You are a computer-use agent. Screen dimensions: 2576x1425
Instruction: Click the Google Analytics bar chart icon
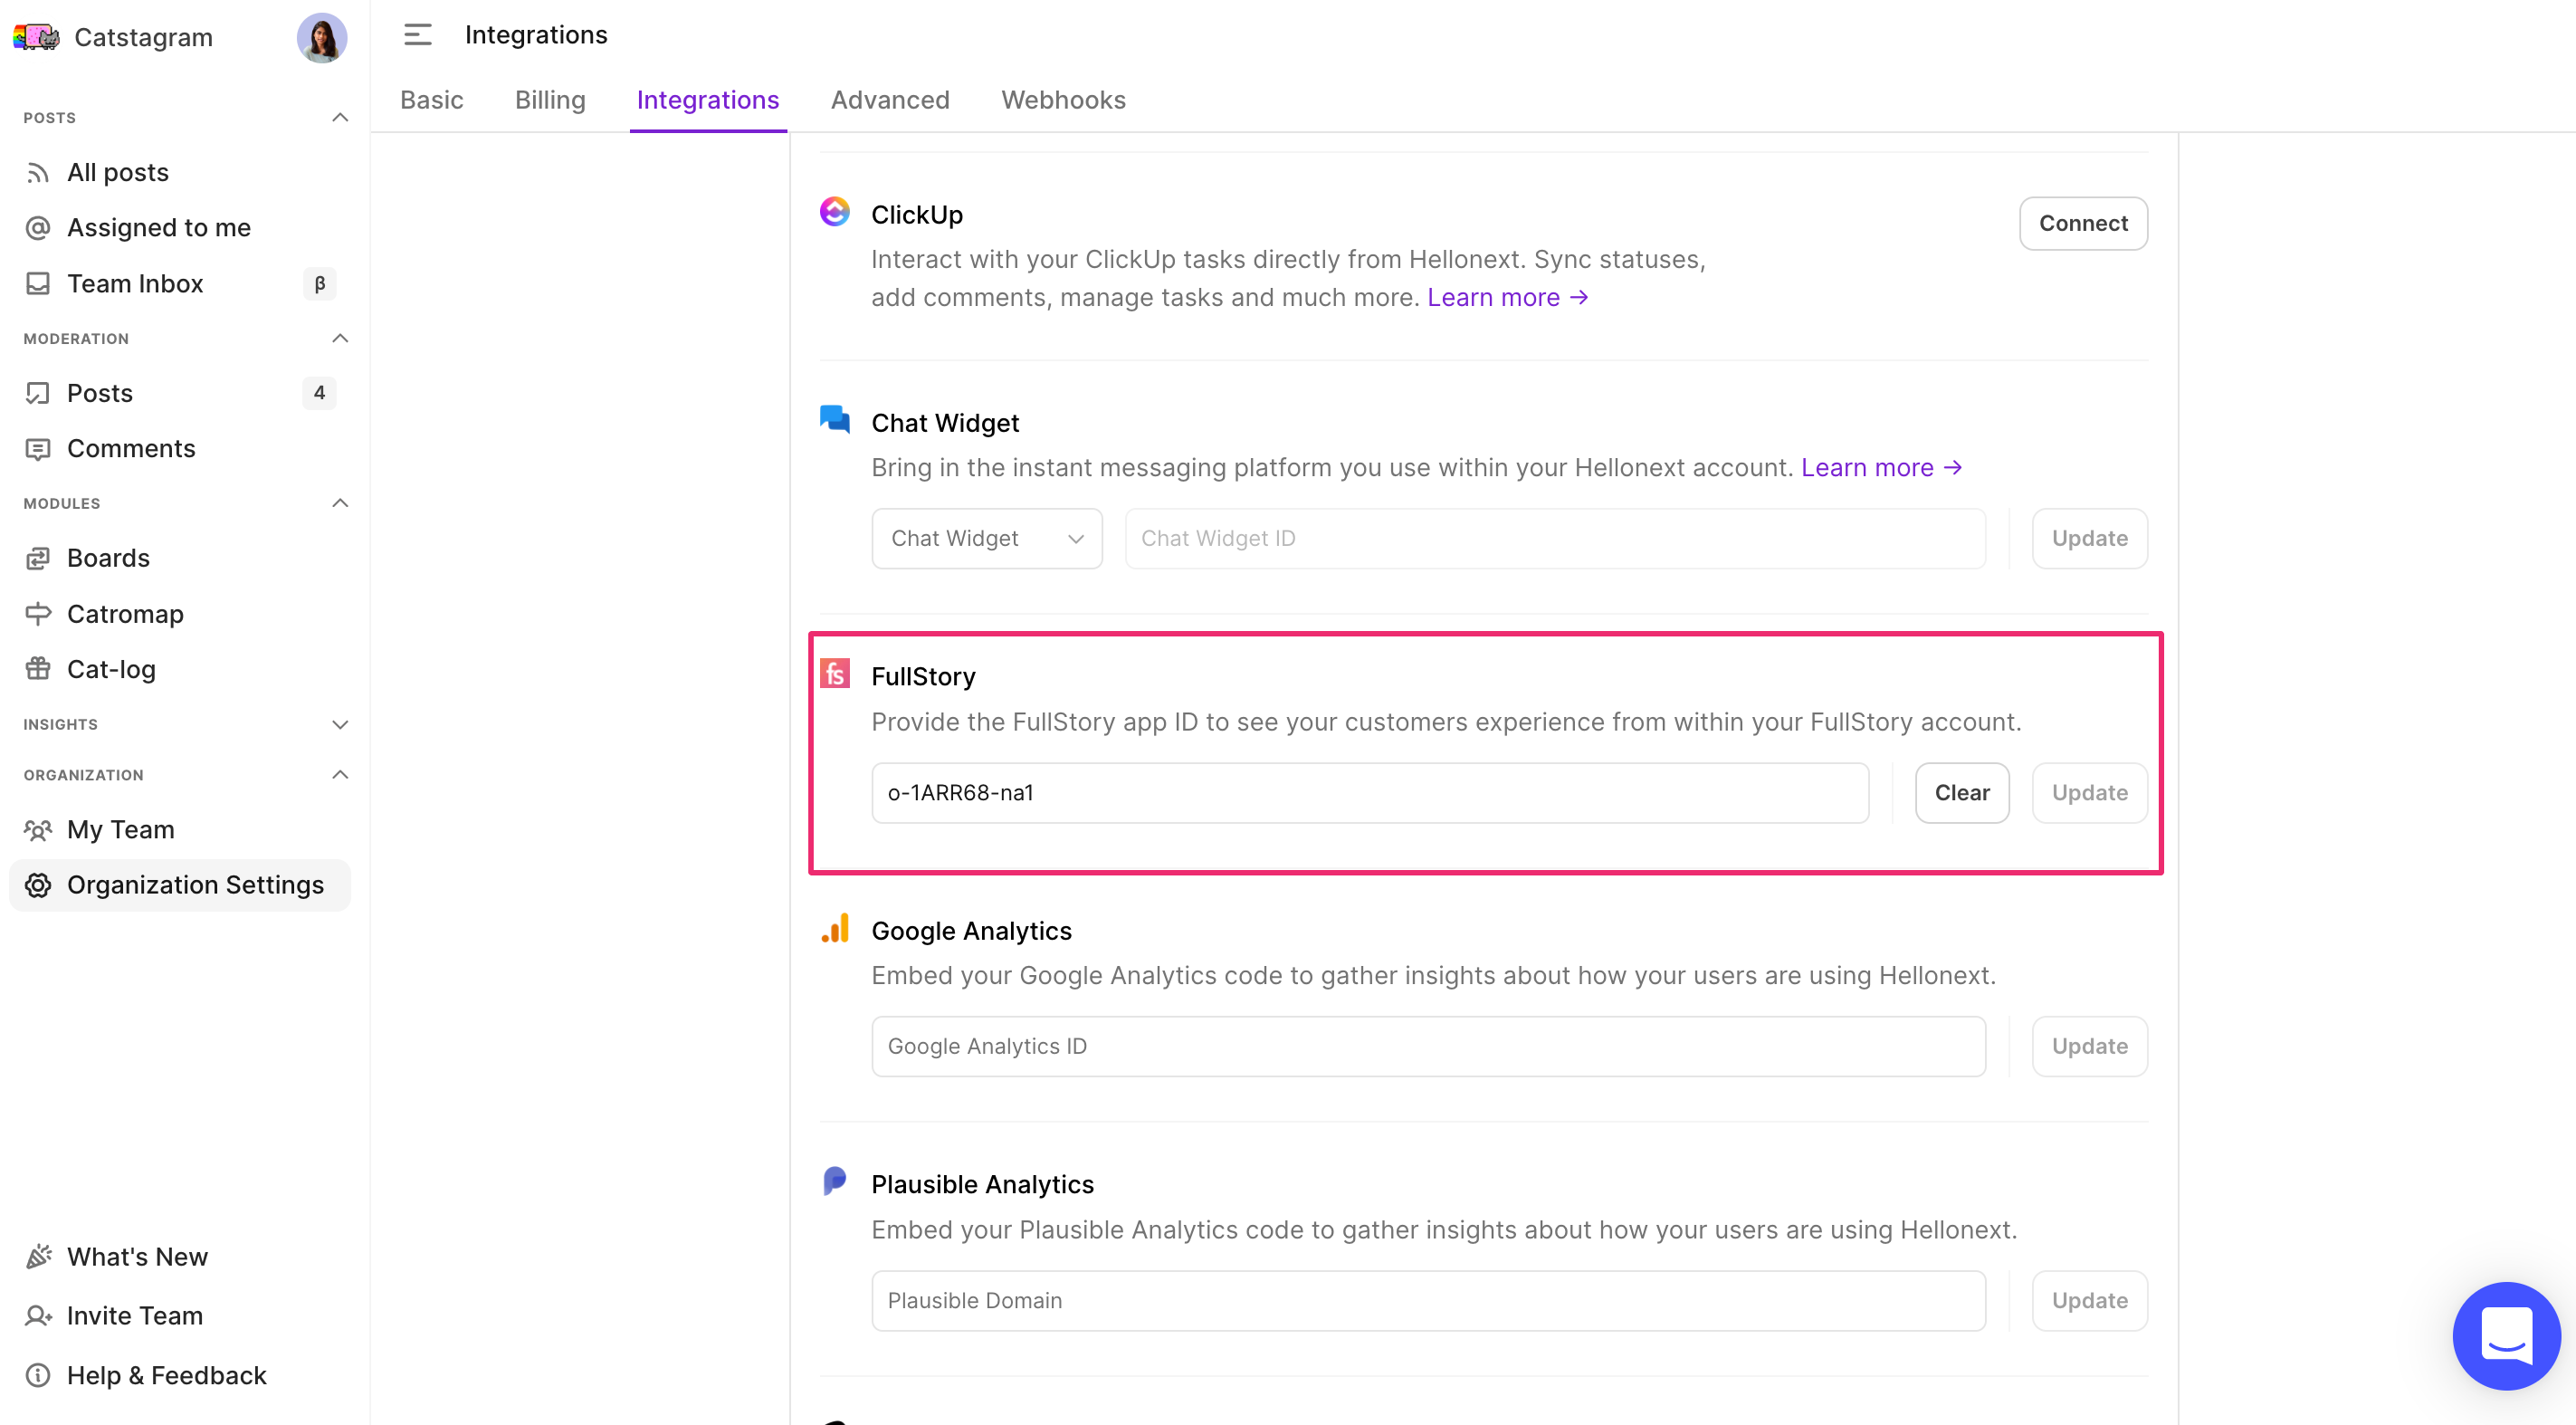835,928
